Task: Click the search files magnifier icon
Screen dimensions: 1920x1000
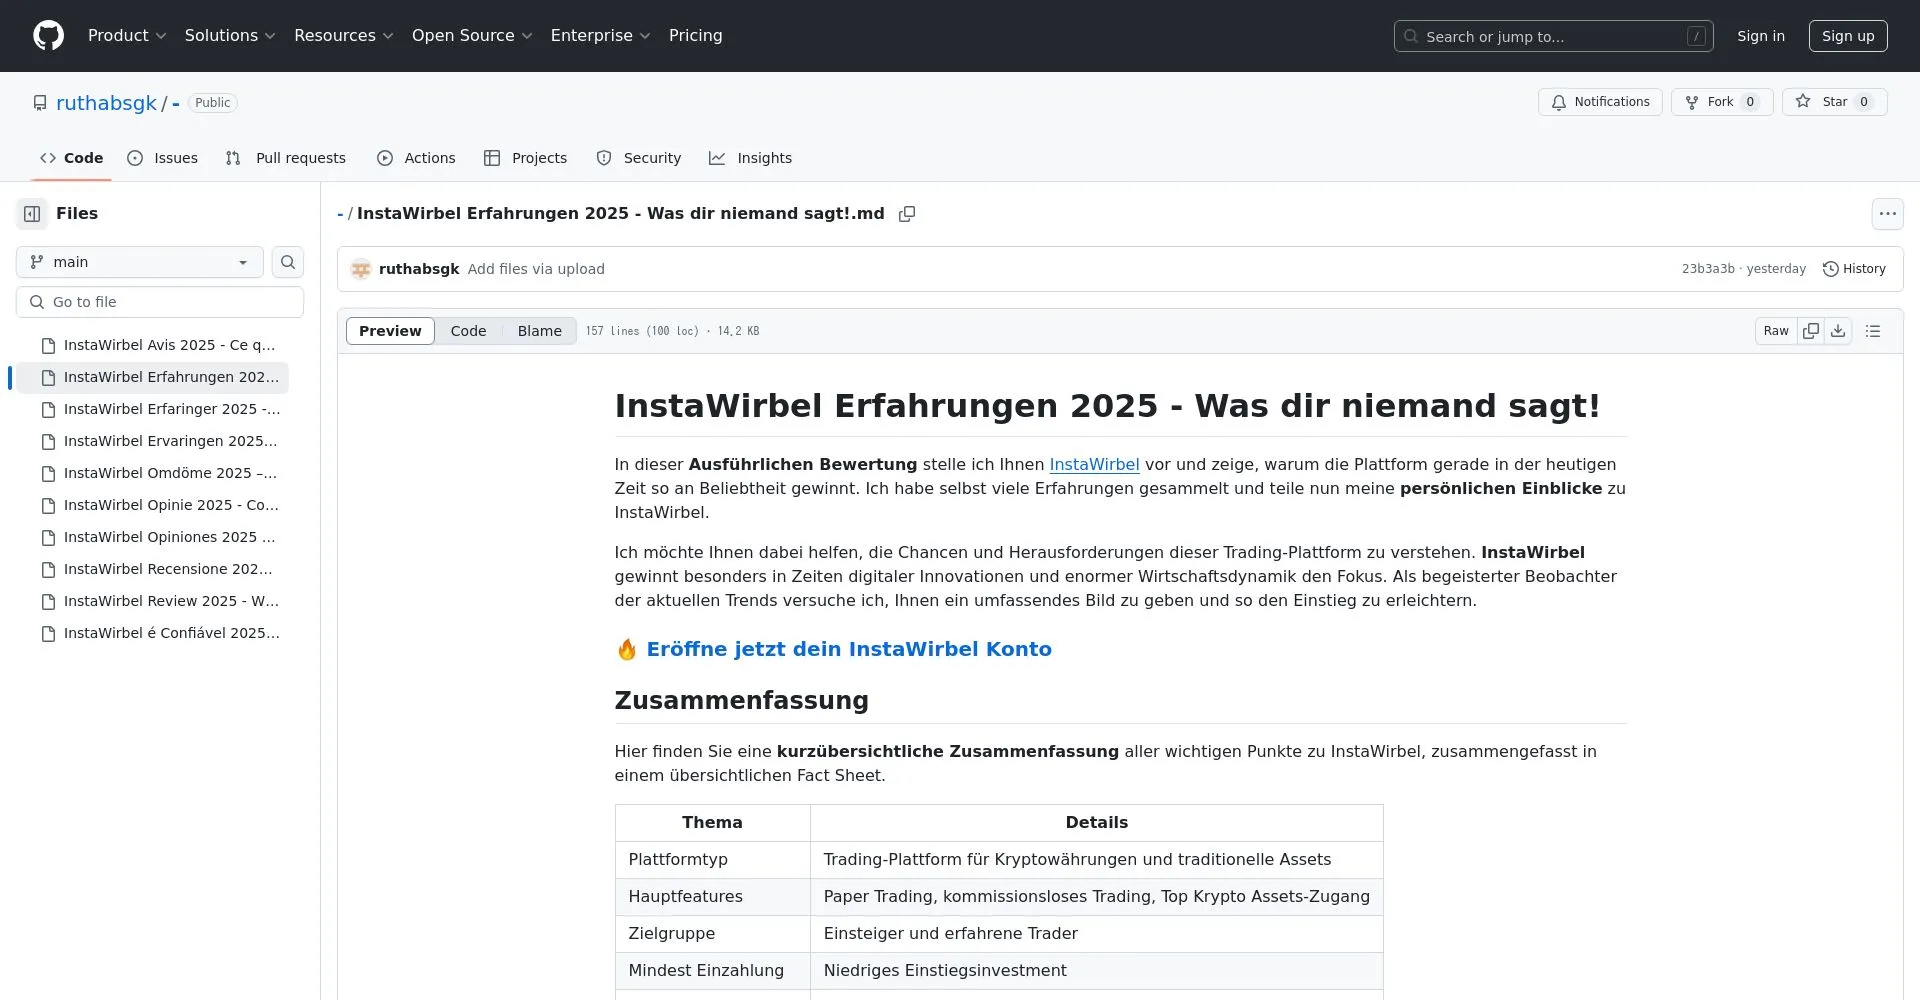Action: point(288,262)
